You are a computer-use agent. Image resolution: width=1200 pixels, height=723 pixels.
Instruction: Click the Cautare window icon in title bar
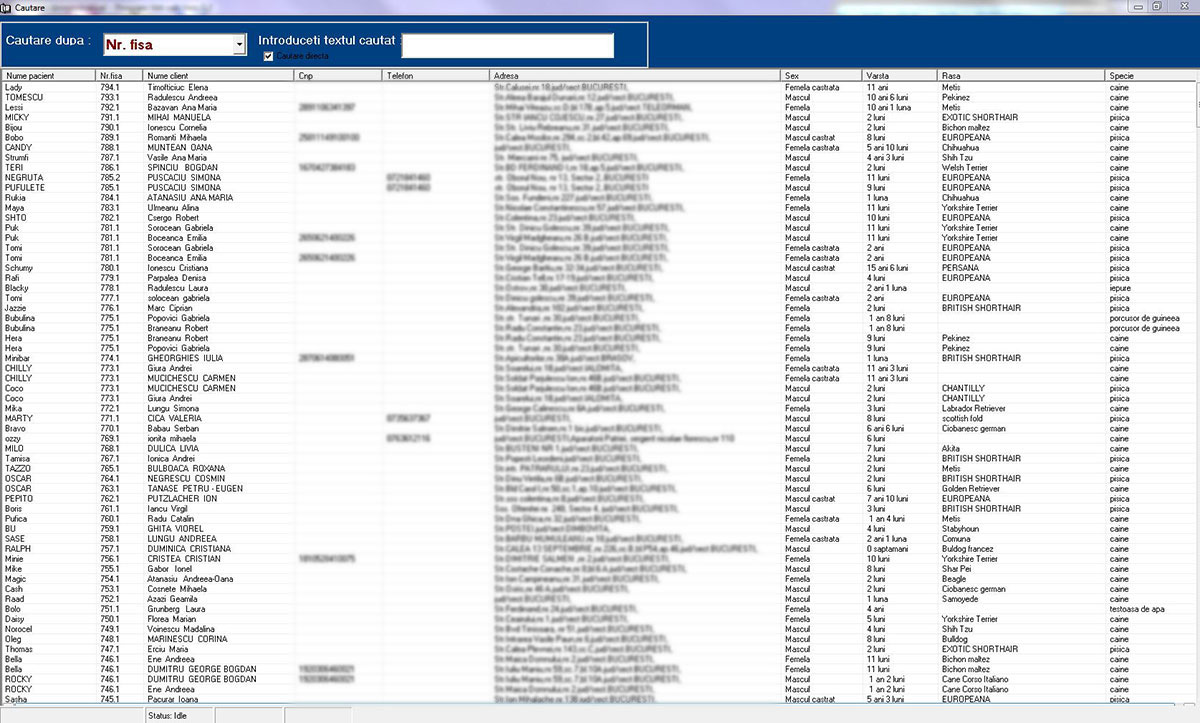coord(7,7)
